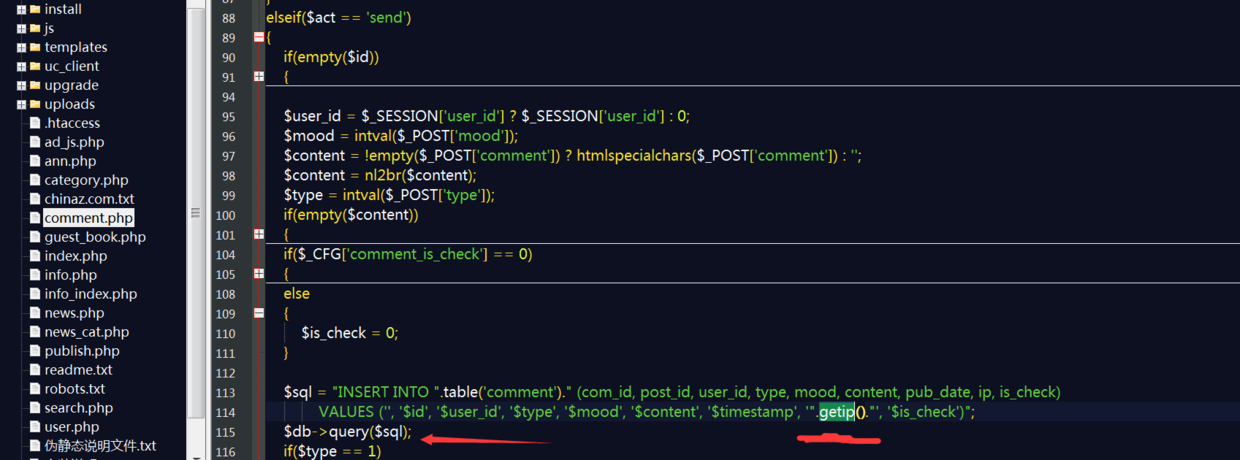This screenshot has width=1240, height=460.
Task: Select search.php in the file tree
Action: pos(78,408)
